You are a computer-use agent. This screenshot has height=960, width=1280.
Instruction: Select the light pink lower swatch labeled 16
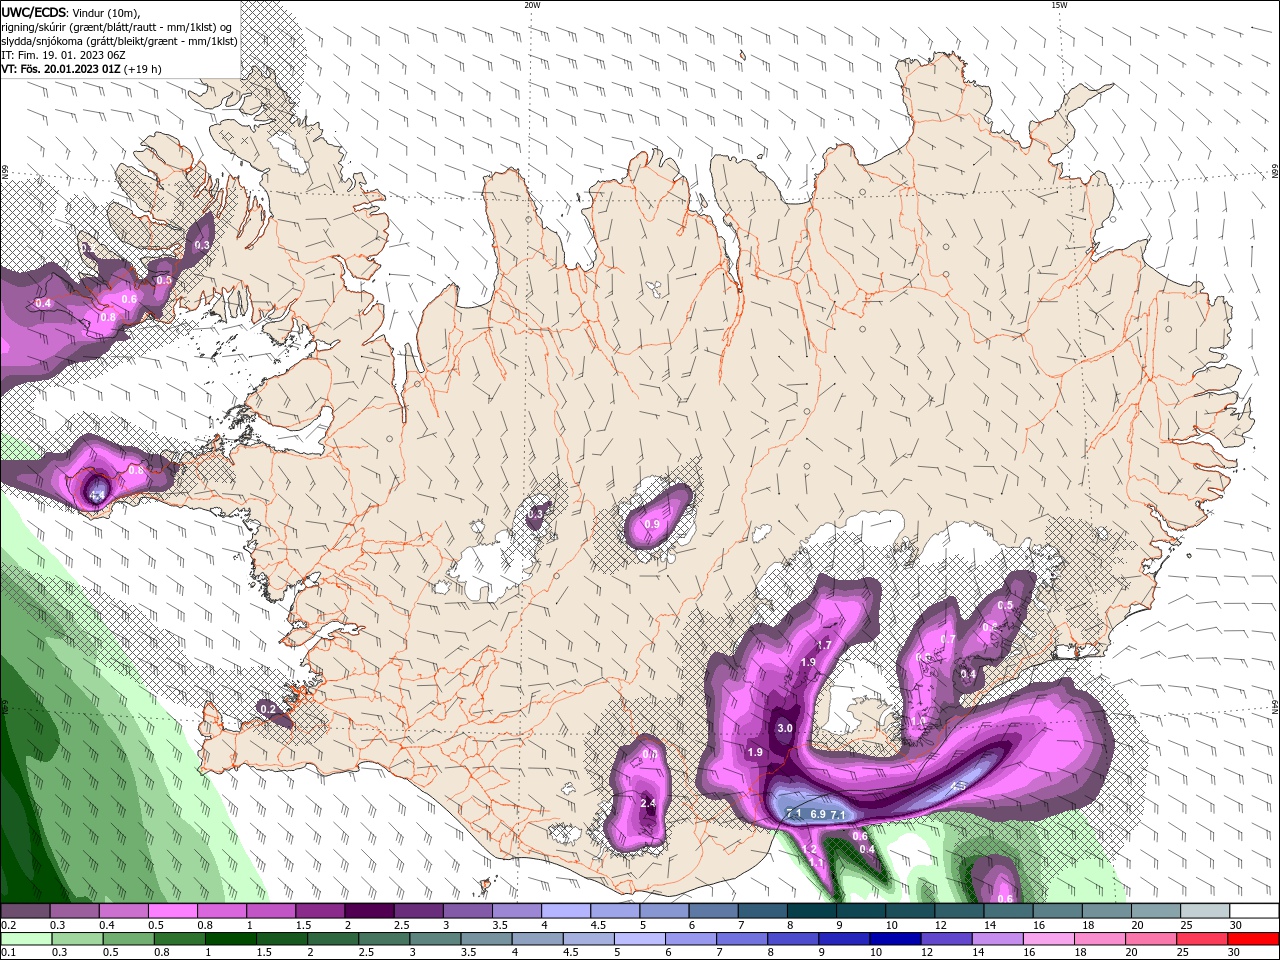click(x=1049, y=939)
